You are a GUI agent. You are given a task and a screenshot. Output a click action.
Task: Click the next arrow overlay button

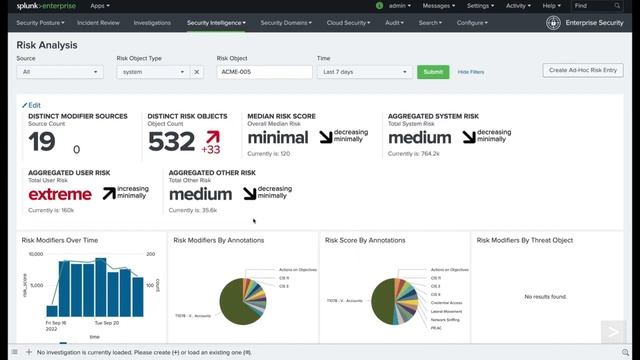tap(613, 332)
